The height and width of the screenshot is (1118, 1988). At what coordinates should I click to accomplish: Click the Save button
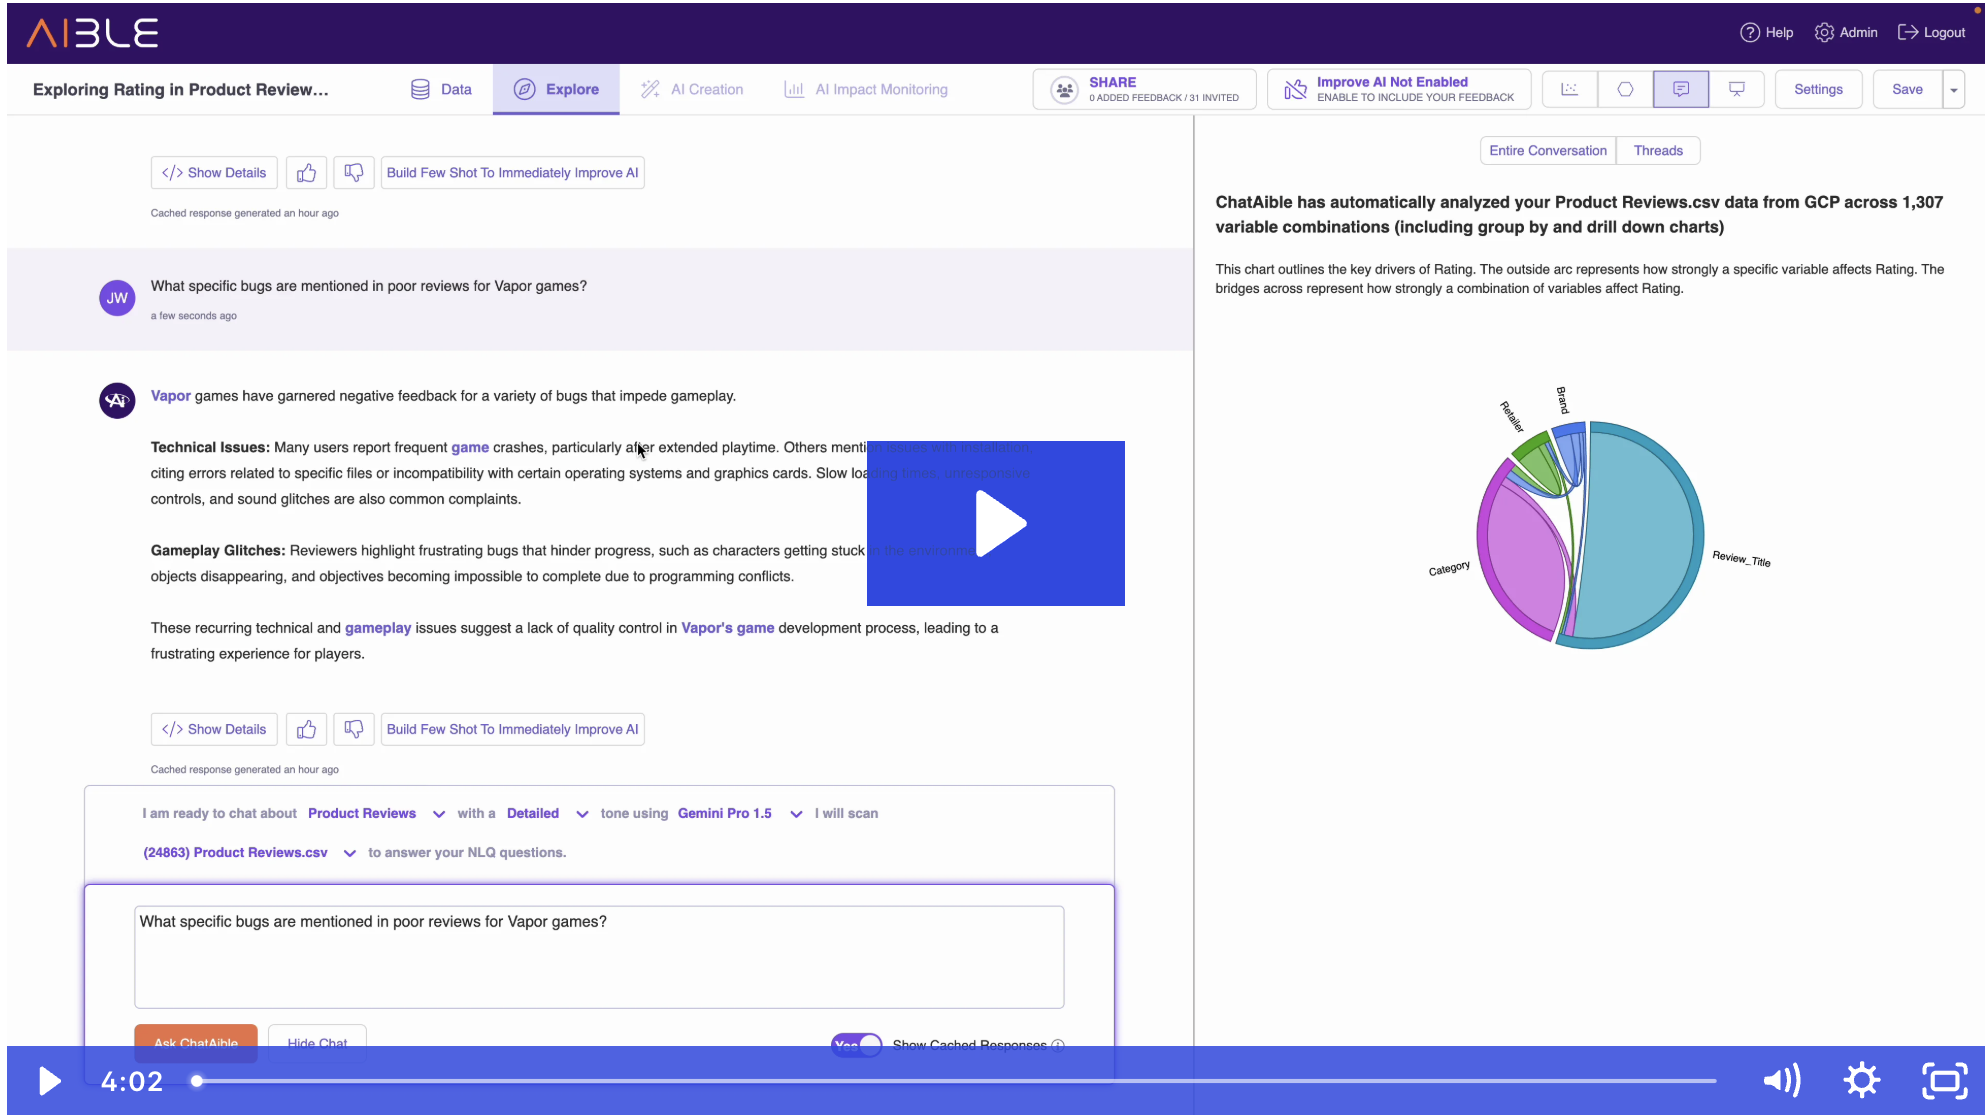(1907, 89)
